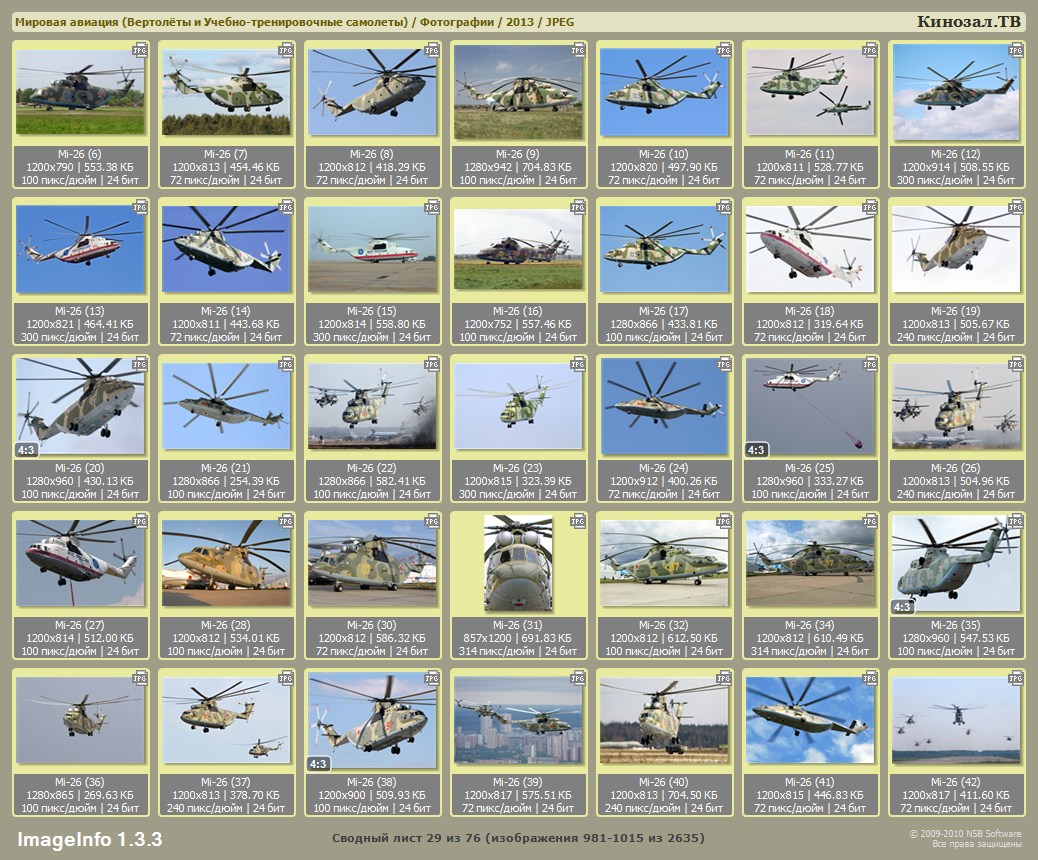
Task: Click the '1200x821 | 464.41 КБ' size text
Action: 79,324
